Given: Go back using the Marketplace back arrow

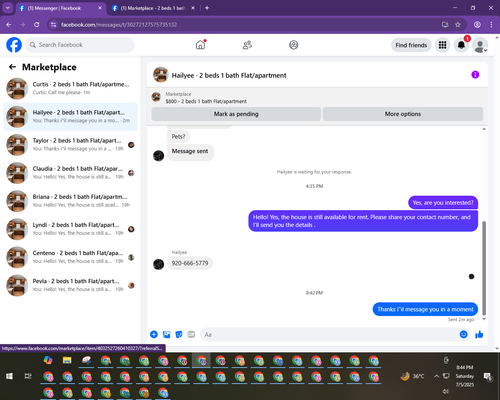Looking at the screenshot, I should [12, 67].
